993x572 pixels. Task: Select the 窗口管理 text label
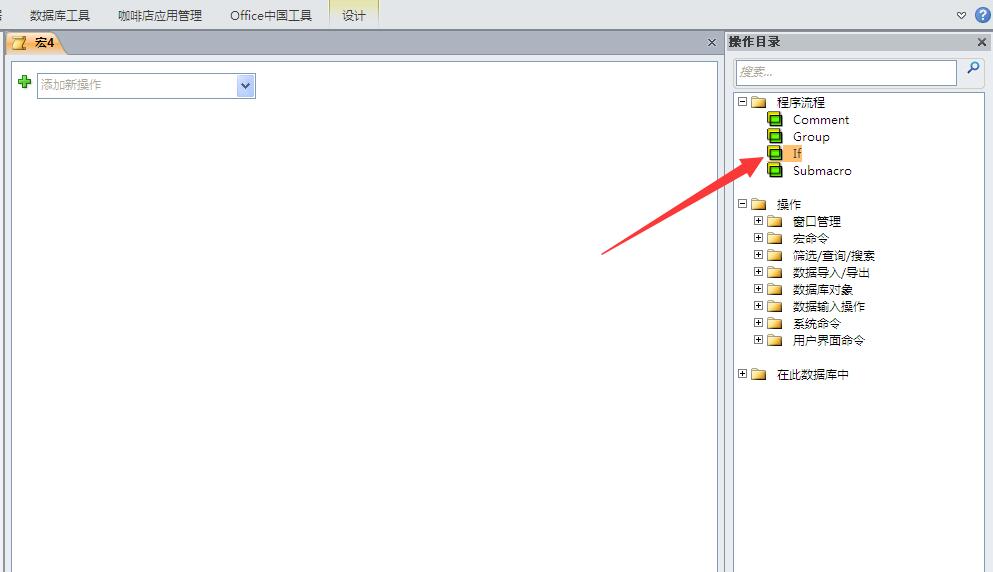pyautogui.click(x=816, y=222)
